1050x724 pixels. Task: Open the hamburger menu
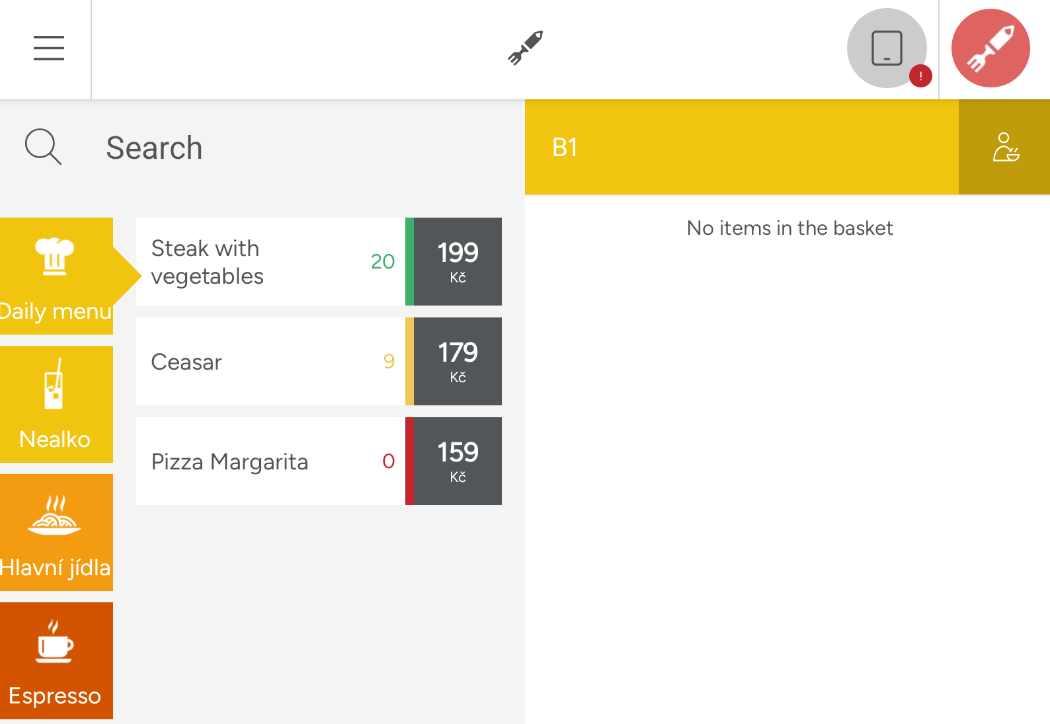49,48
